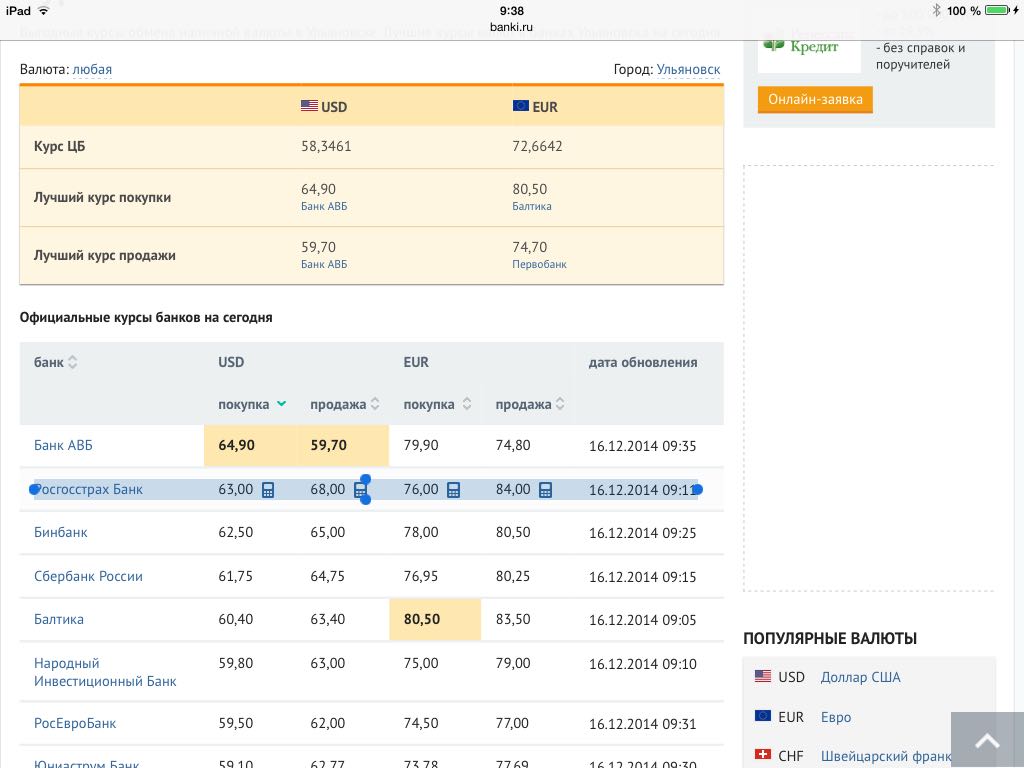This screenshot has height=768, width=1024.
Task: Select the 'дата обновления' column header
Action: pyautogui.click(x=643, y=362)
